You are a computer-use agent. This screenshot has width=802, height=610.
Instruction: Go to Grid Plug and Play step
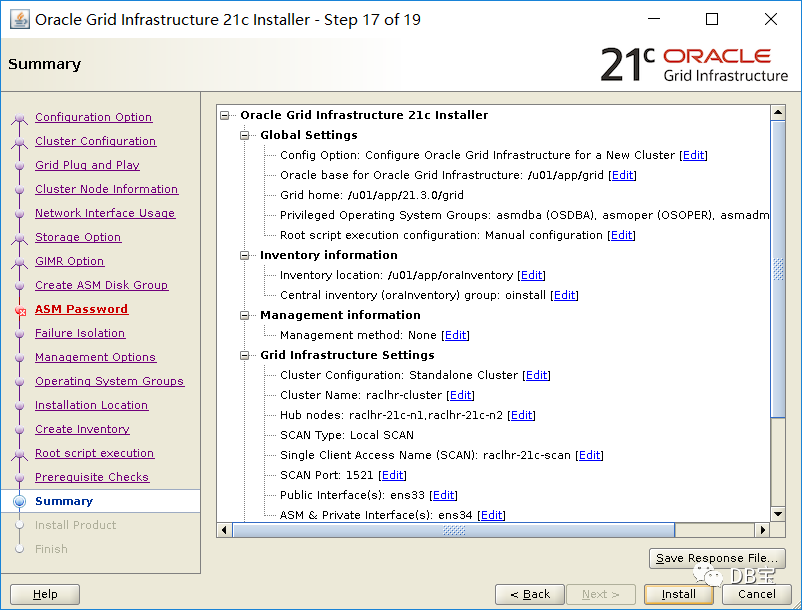(x=87, y=165)
